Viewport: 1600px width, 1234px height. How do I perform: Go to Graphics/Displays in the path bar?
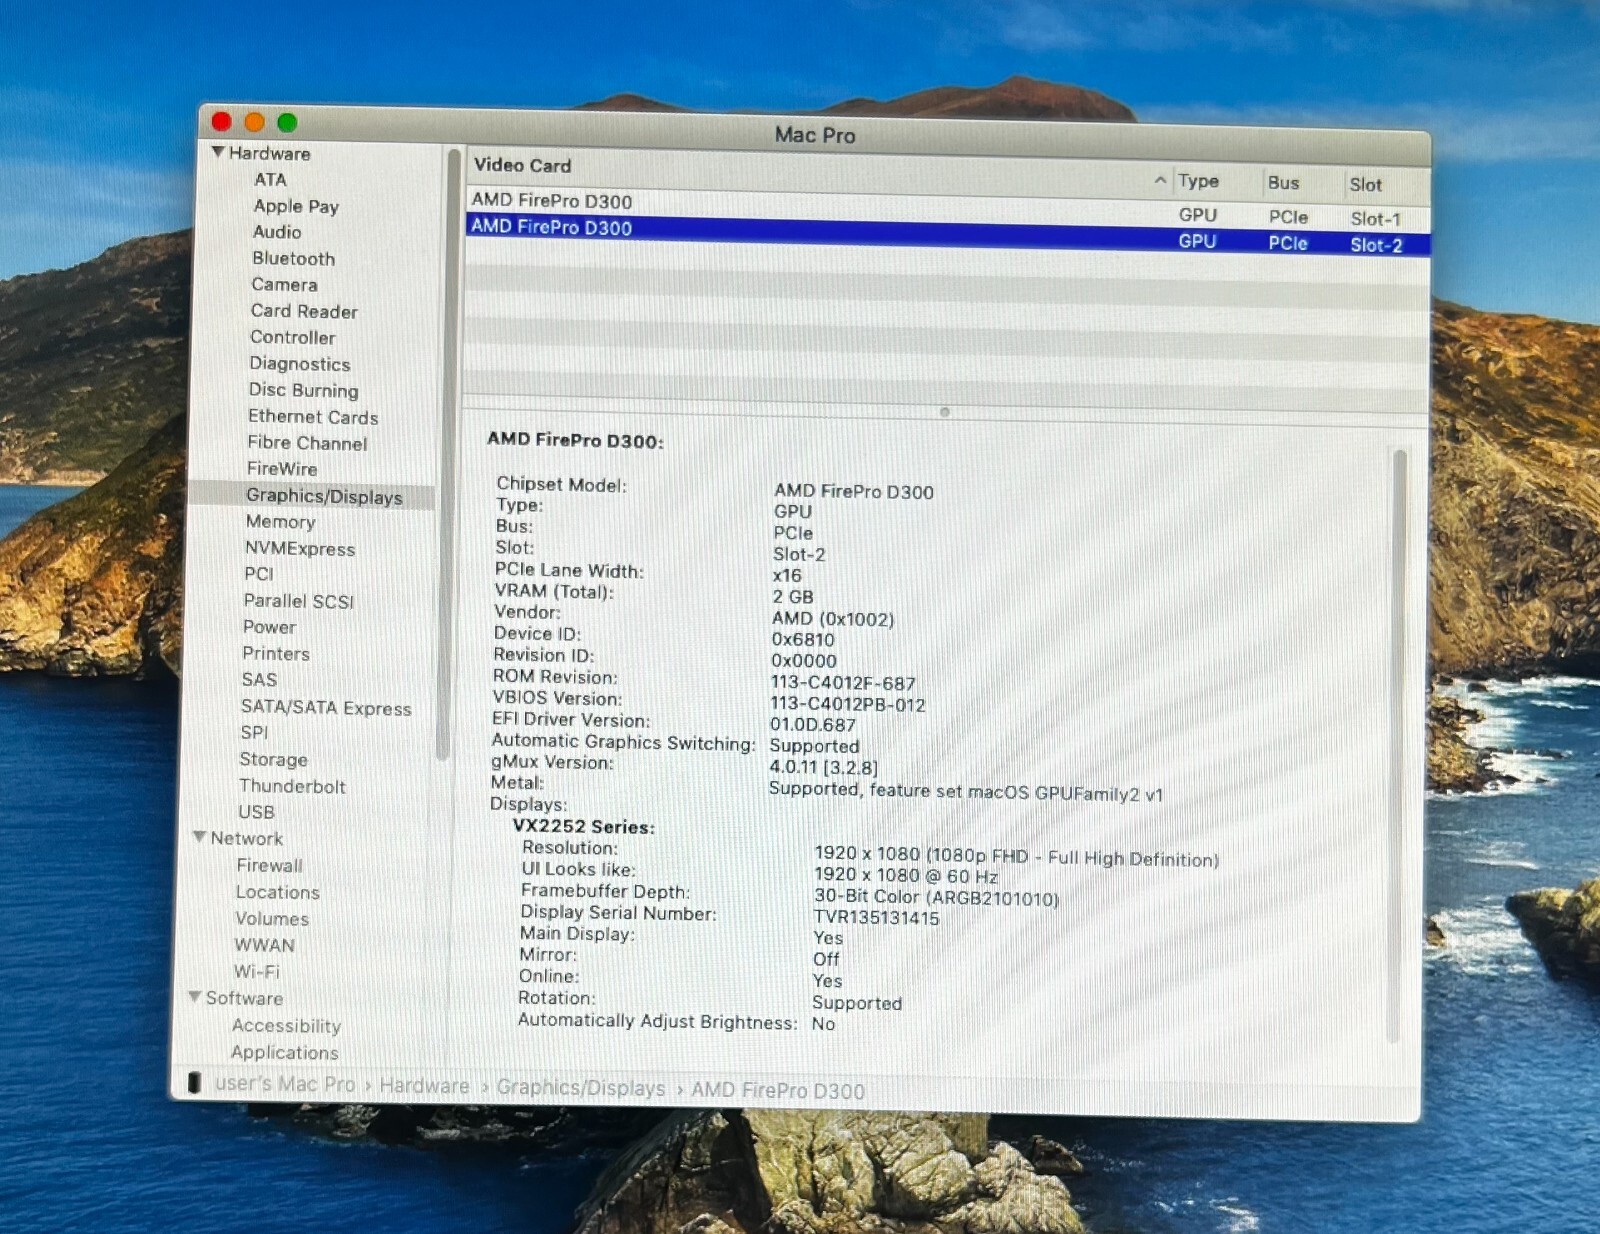[x=581, y=1088]
